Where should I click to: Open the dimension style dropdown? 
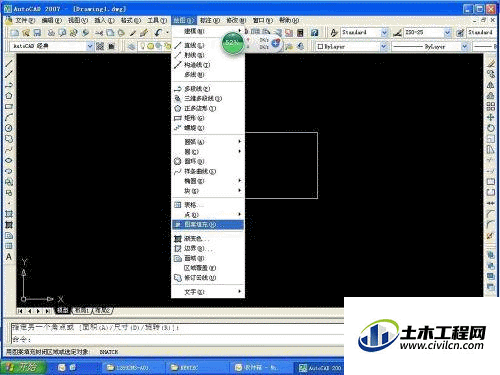pyautogui.click(x=448, y=33)
